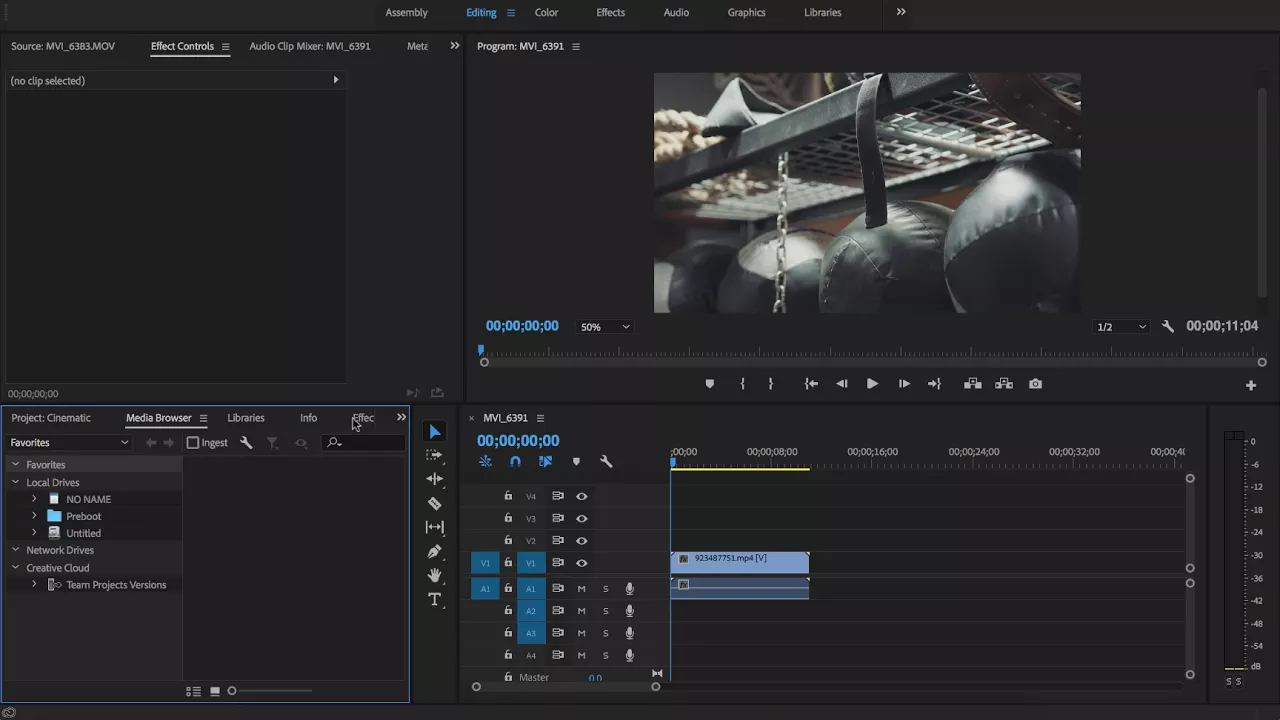Play the program monitor video
1280x720 pixels.
pyautogui.click(x=872, y=384)
